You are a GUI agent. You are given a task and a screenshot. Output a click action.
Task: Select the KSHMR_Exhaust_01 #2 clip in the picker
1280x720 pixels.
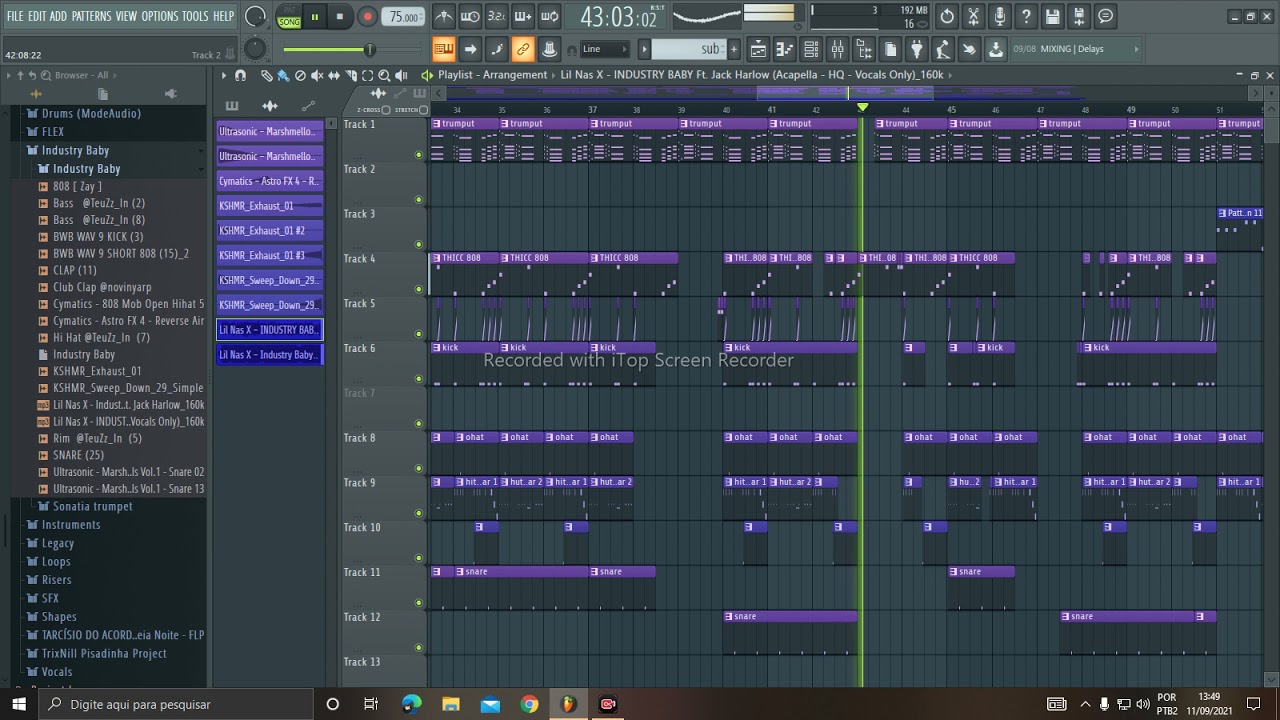point(270,230)
